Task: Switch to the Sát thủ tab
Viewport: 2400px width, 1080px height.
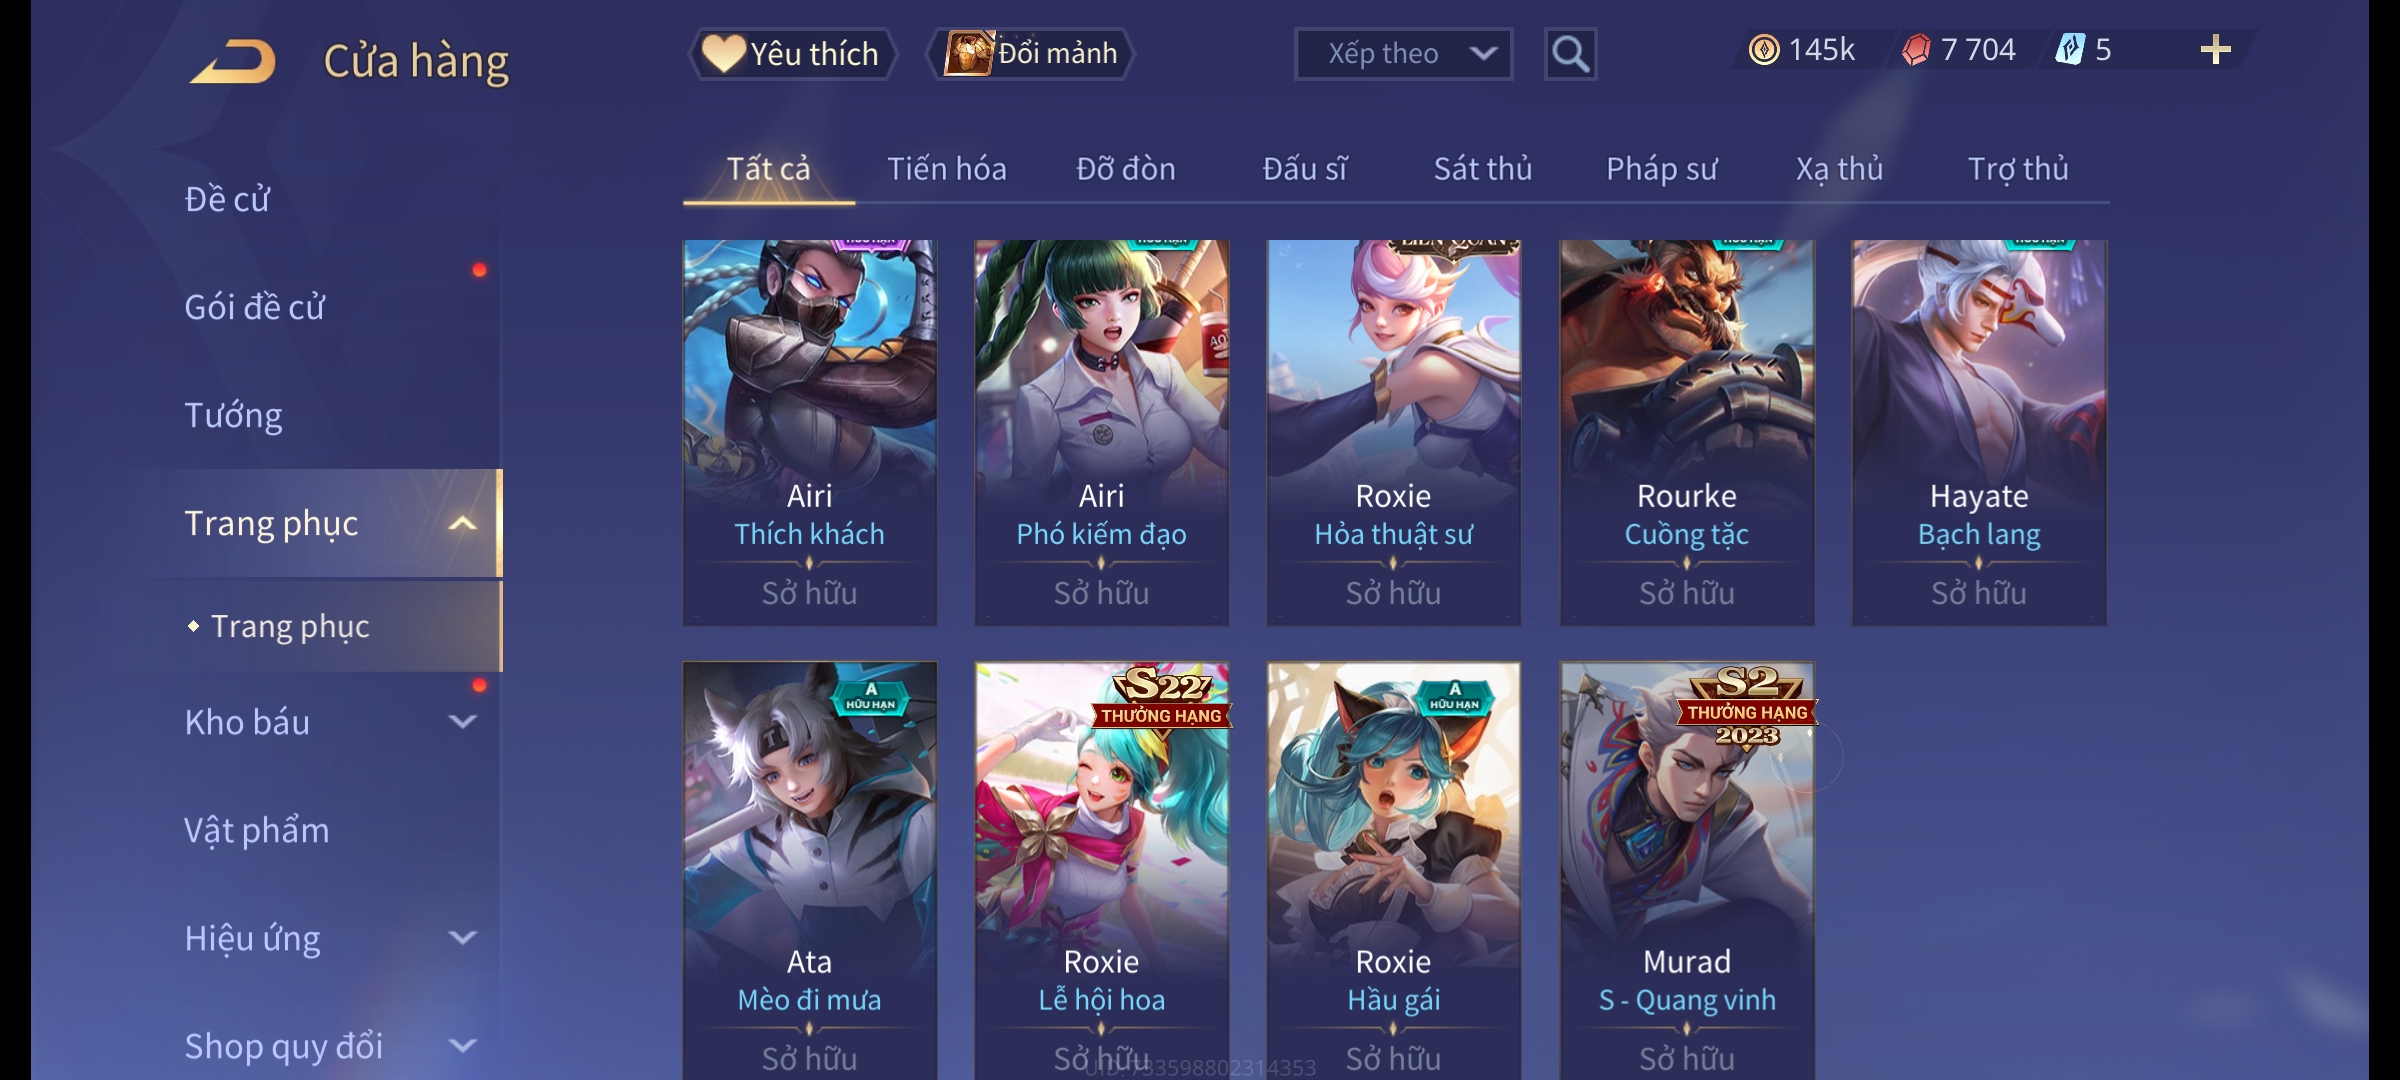Action: coord(1483,169)
